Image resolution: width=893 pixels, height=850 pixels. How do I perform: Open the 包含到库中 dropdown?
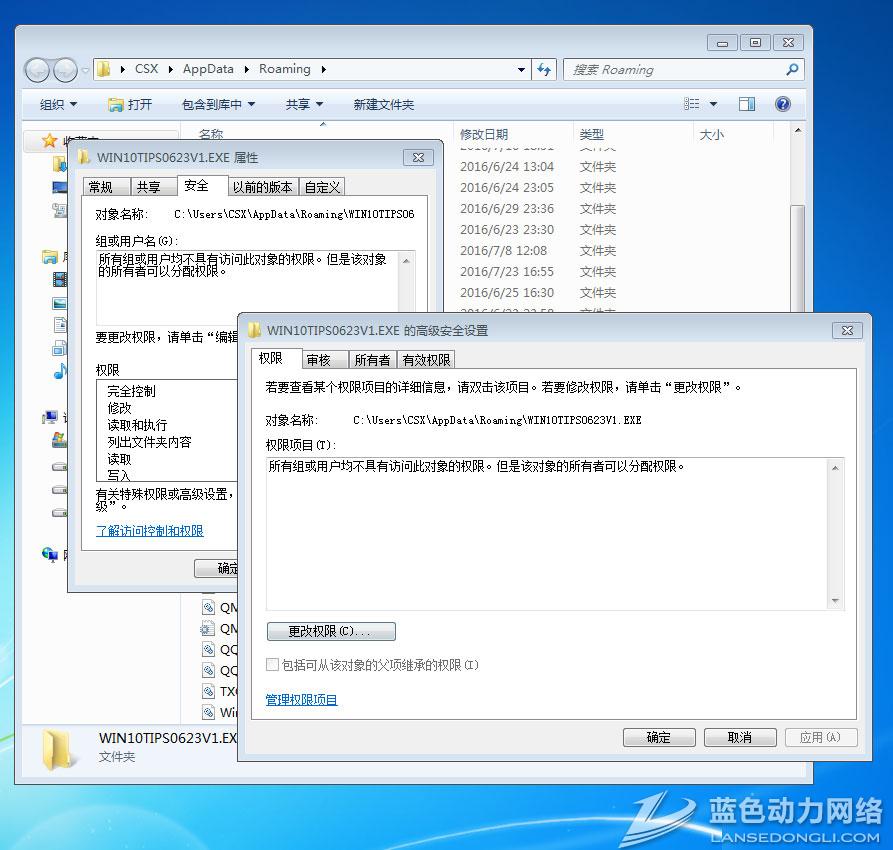click(218, 104)
